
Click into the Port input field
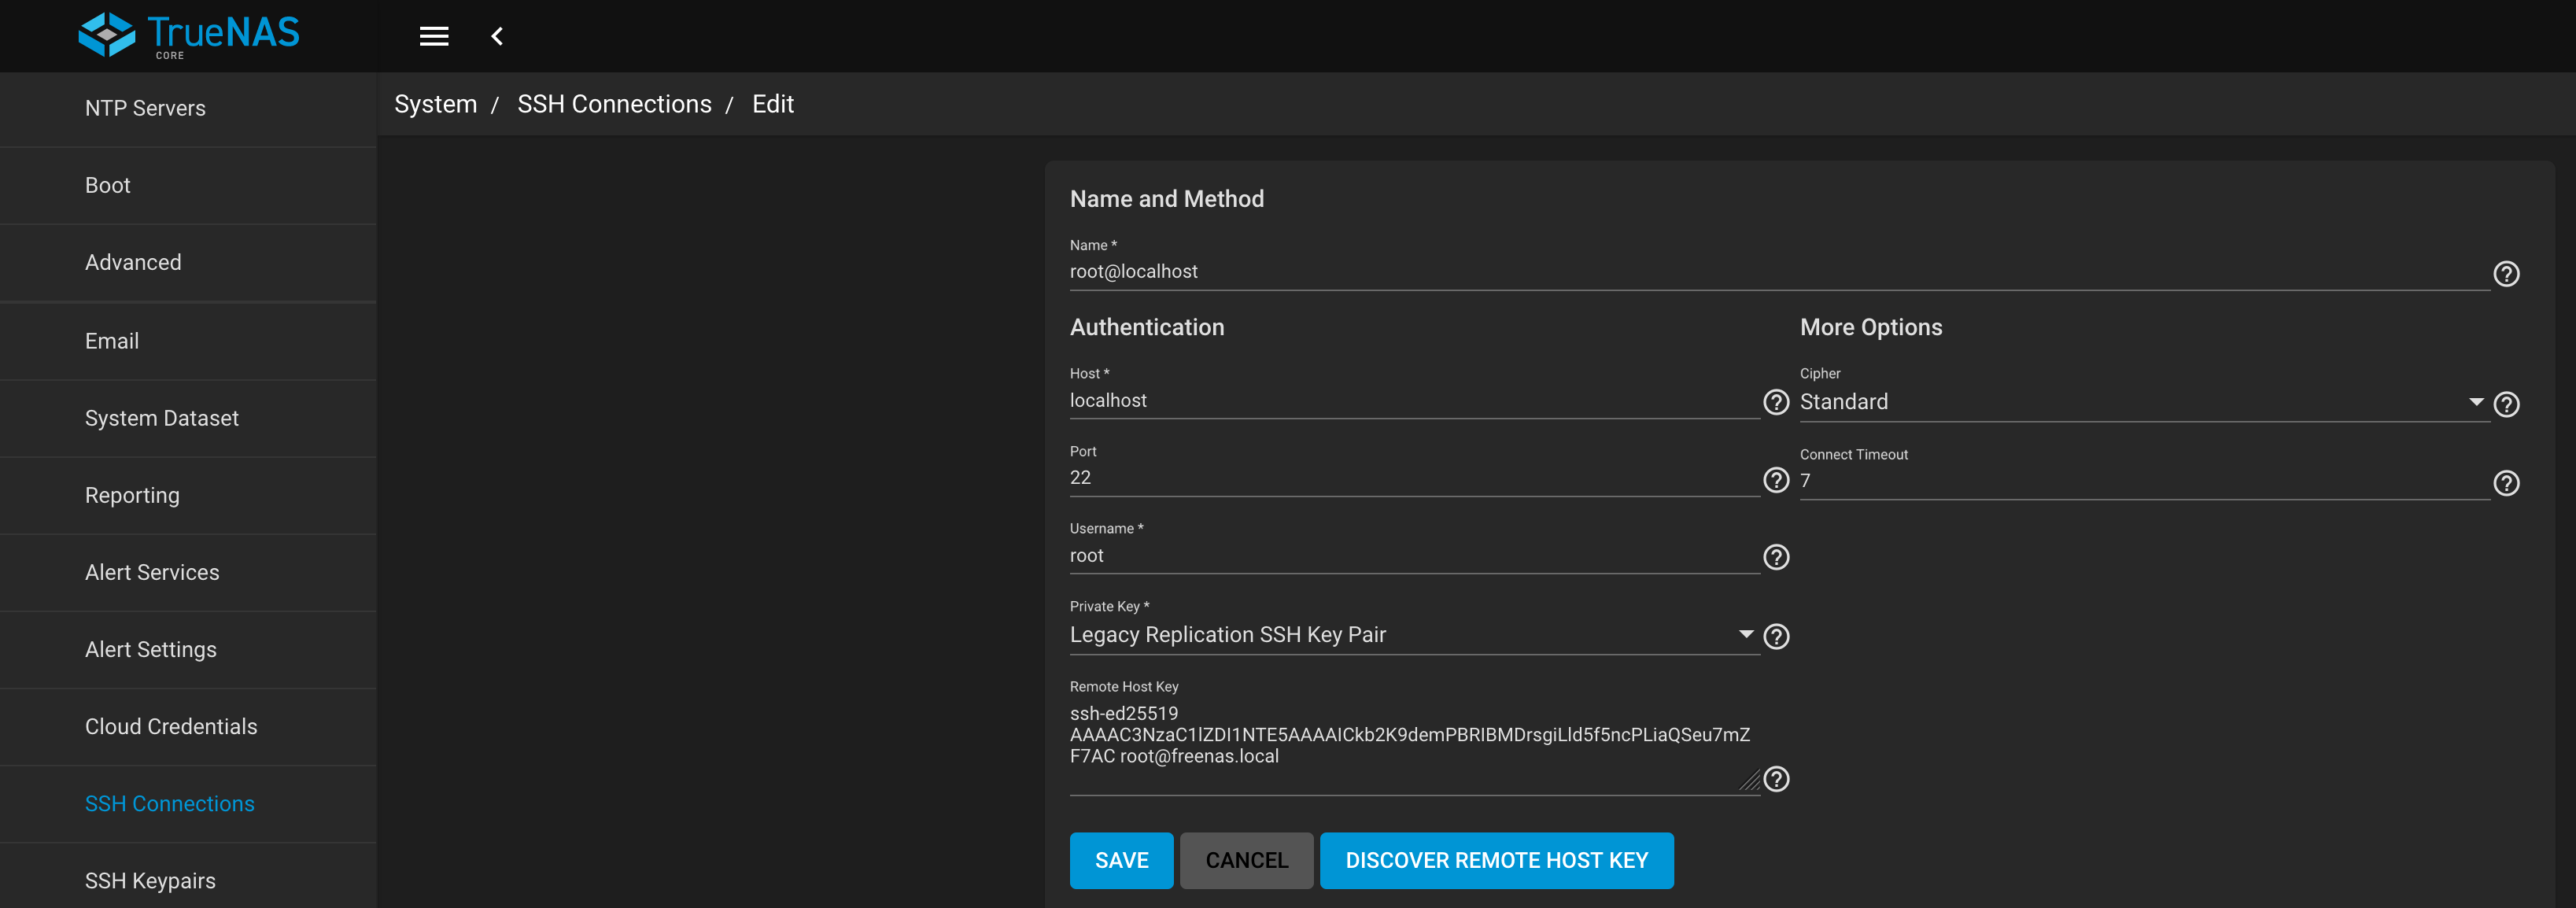(1410, 478)
